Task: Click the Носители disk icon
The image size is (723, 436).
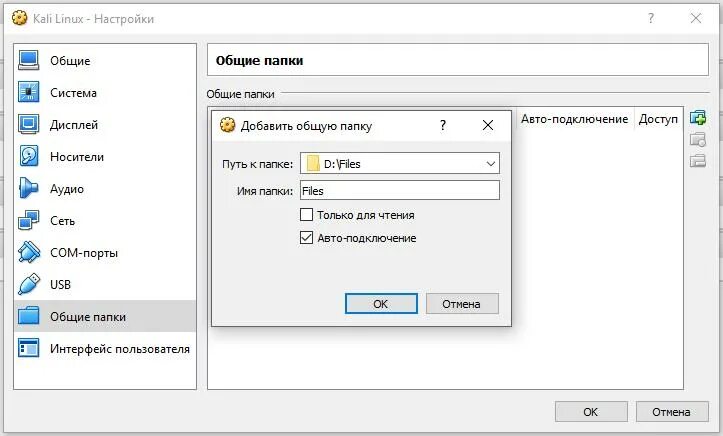Action: (x=29, y=156)
